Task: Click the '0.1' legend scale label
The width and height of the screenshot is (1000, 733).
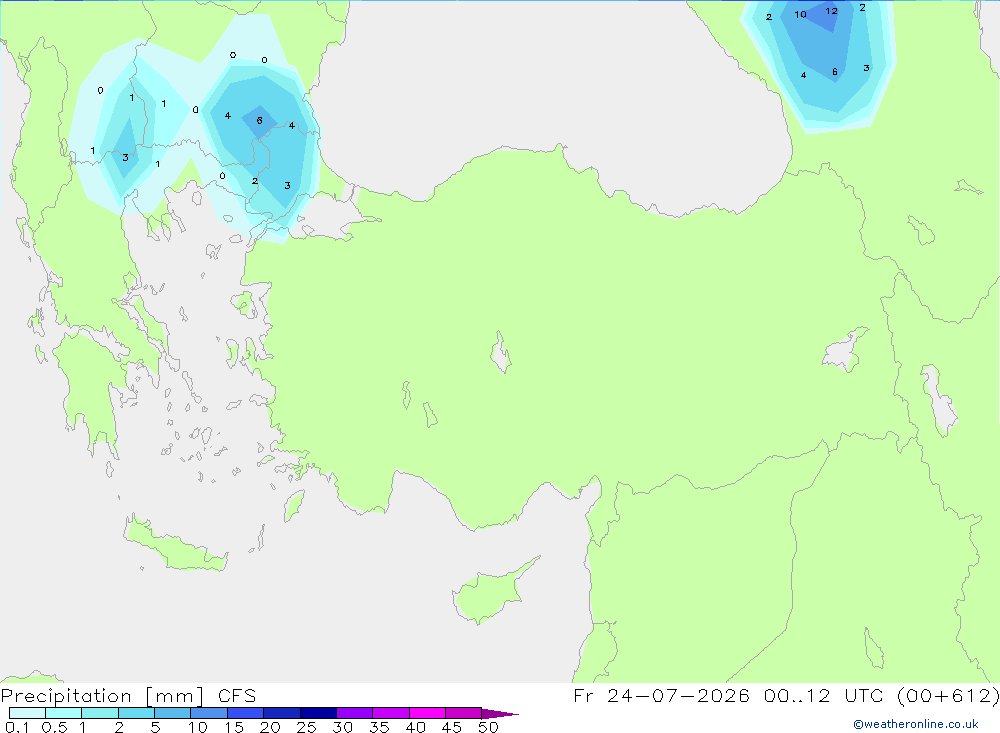Action: (17, 727)
